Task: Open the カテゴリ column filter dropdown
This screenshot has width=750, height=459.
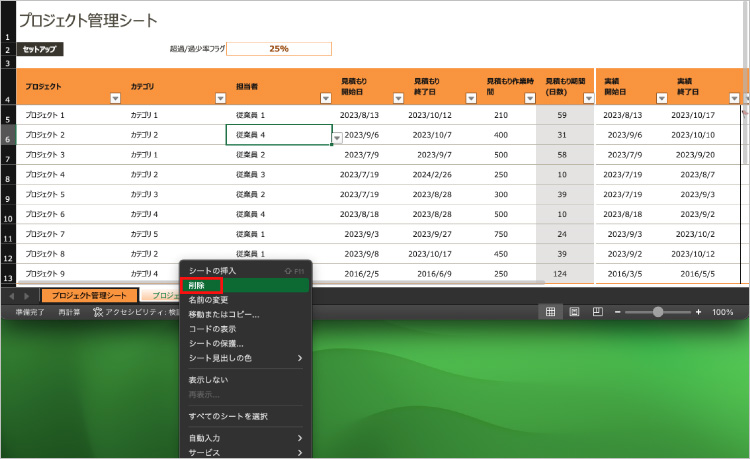Action: coord(220,98)
